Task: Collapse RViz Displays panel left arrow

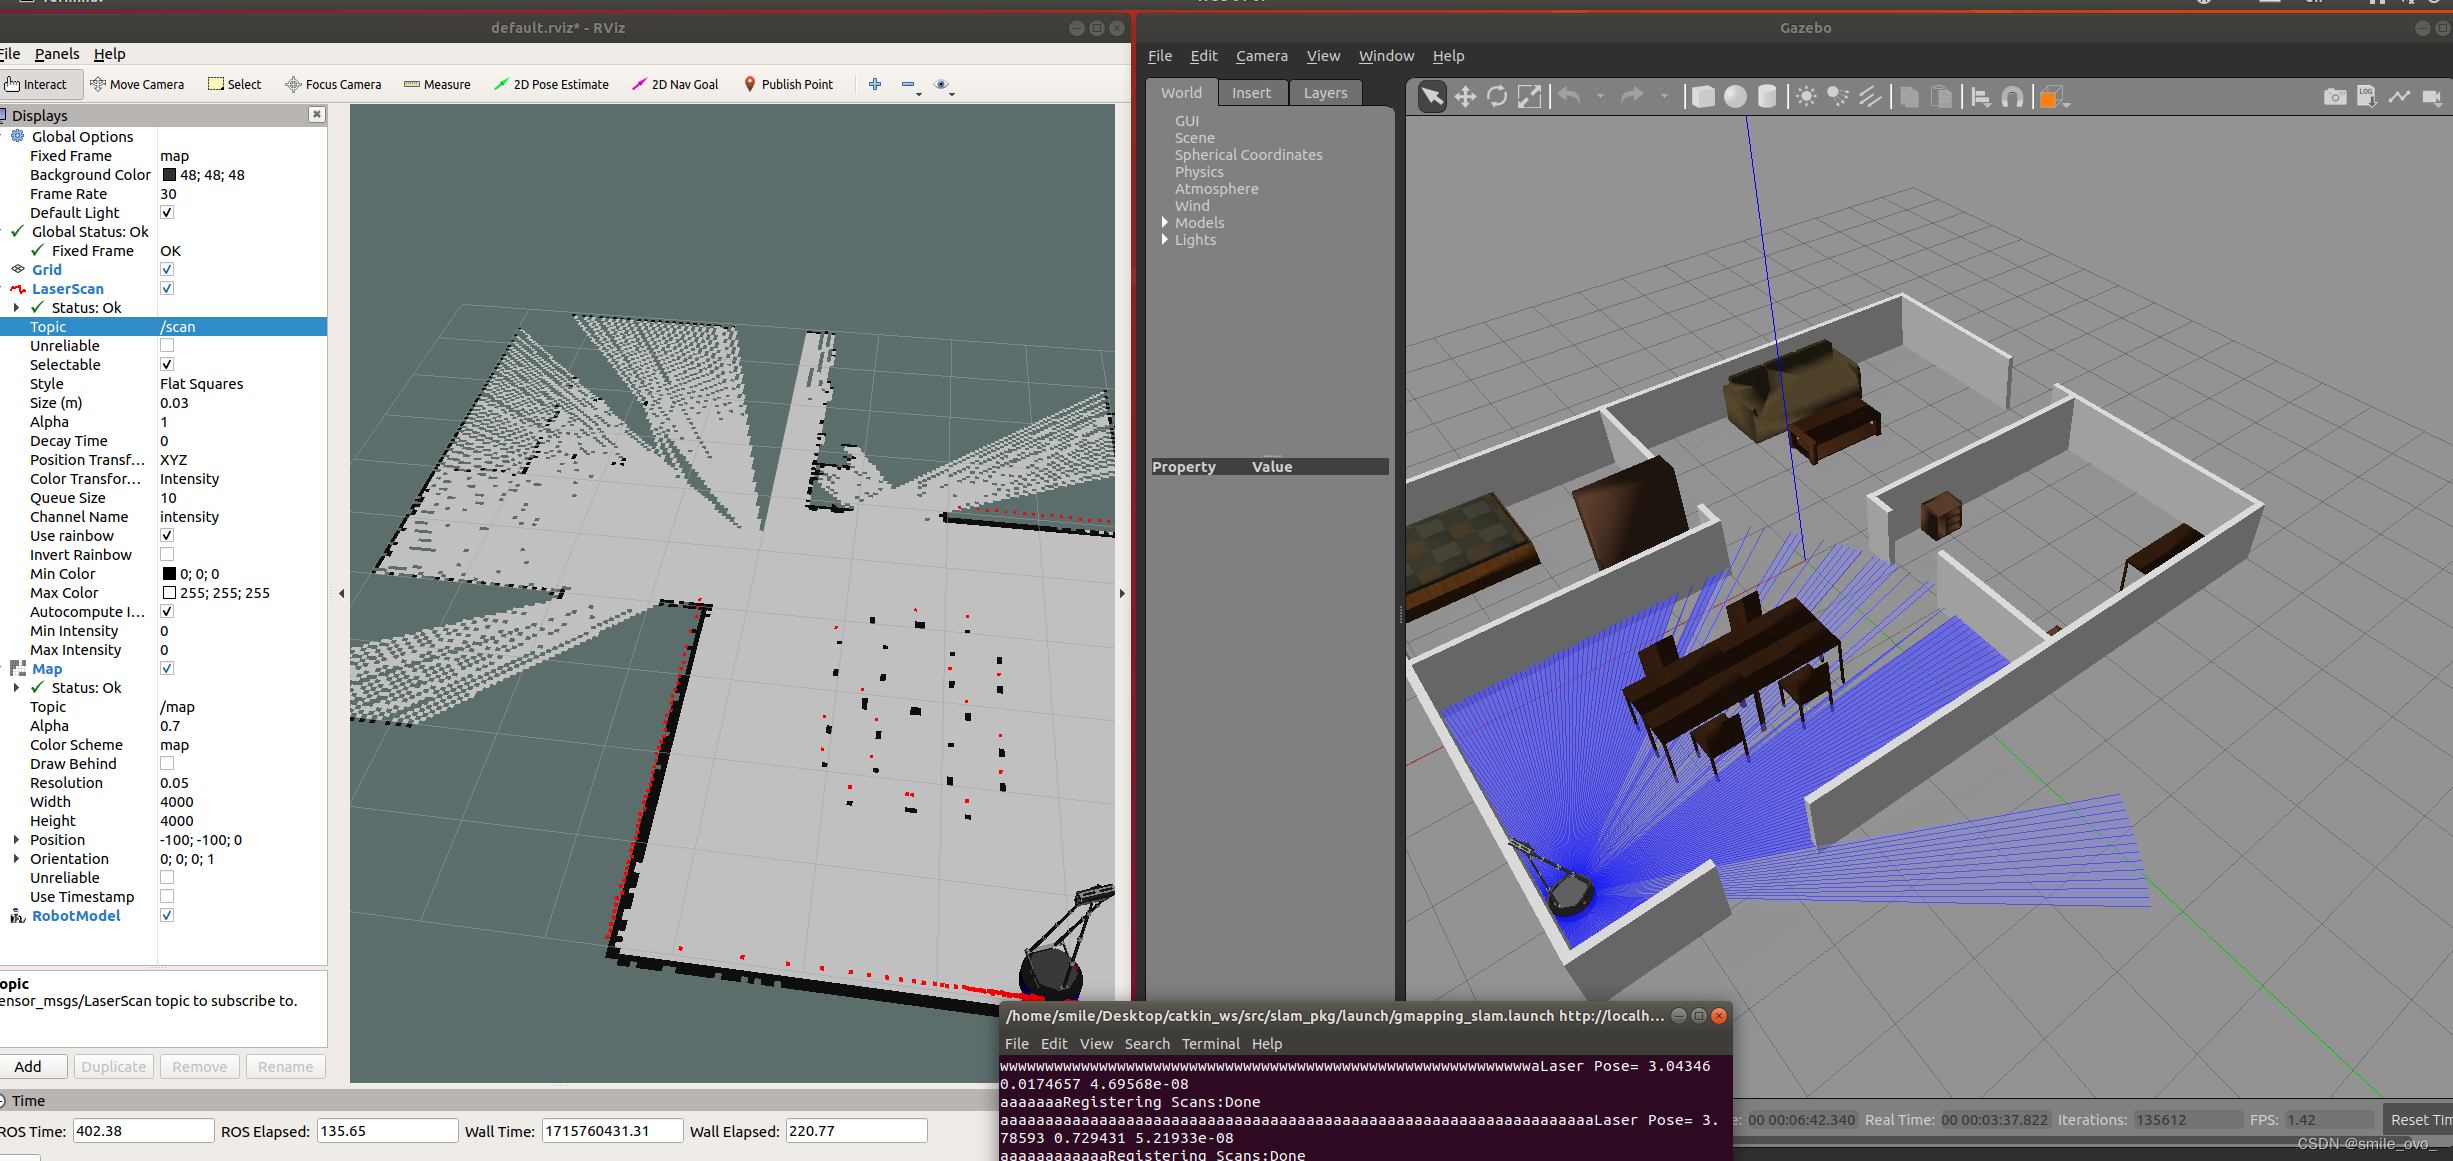Action: [342, 594]
